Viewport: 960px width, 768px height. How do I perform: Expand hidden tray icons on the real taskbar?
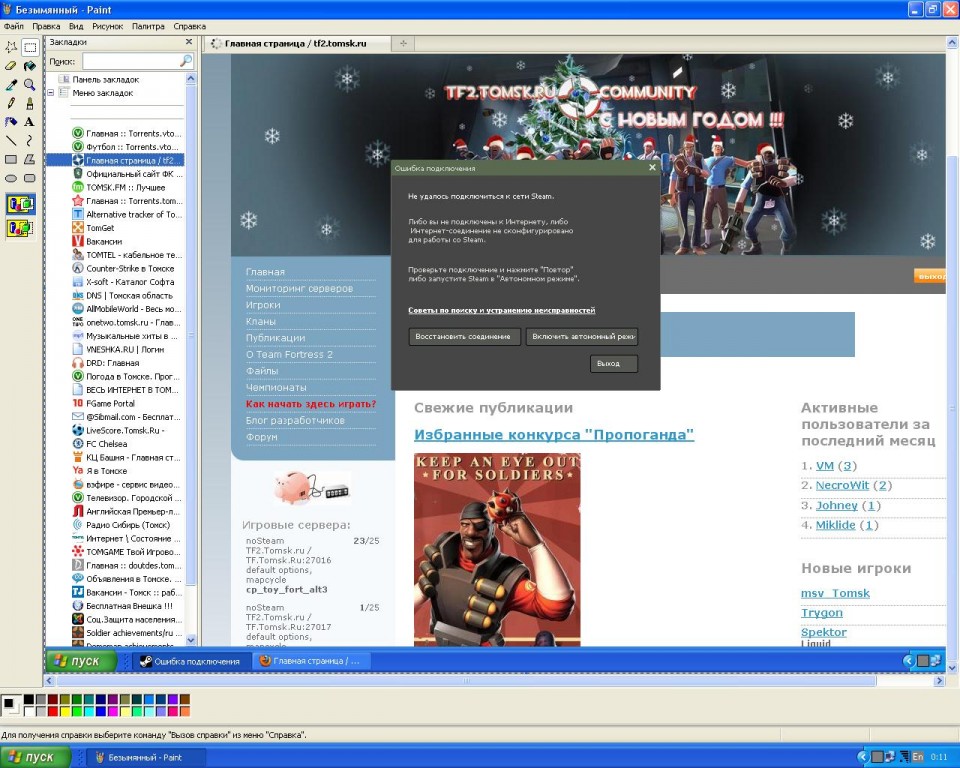tap(863, 757)
